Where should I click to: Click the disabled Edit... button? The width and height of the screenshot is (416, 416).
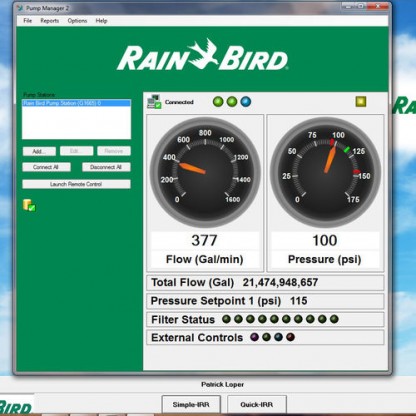77,151
